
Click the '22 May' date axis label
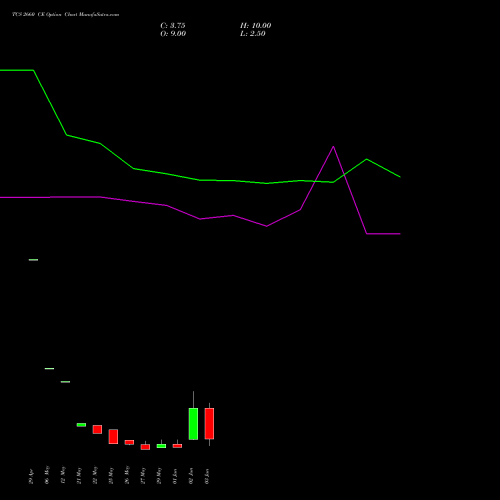(95, 475)
